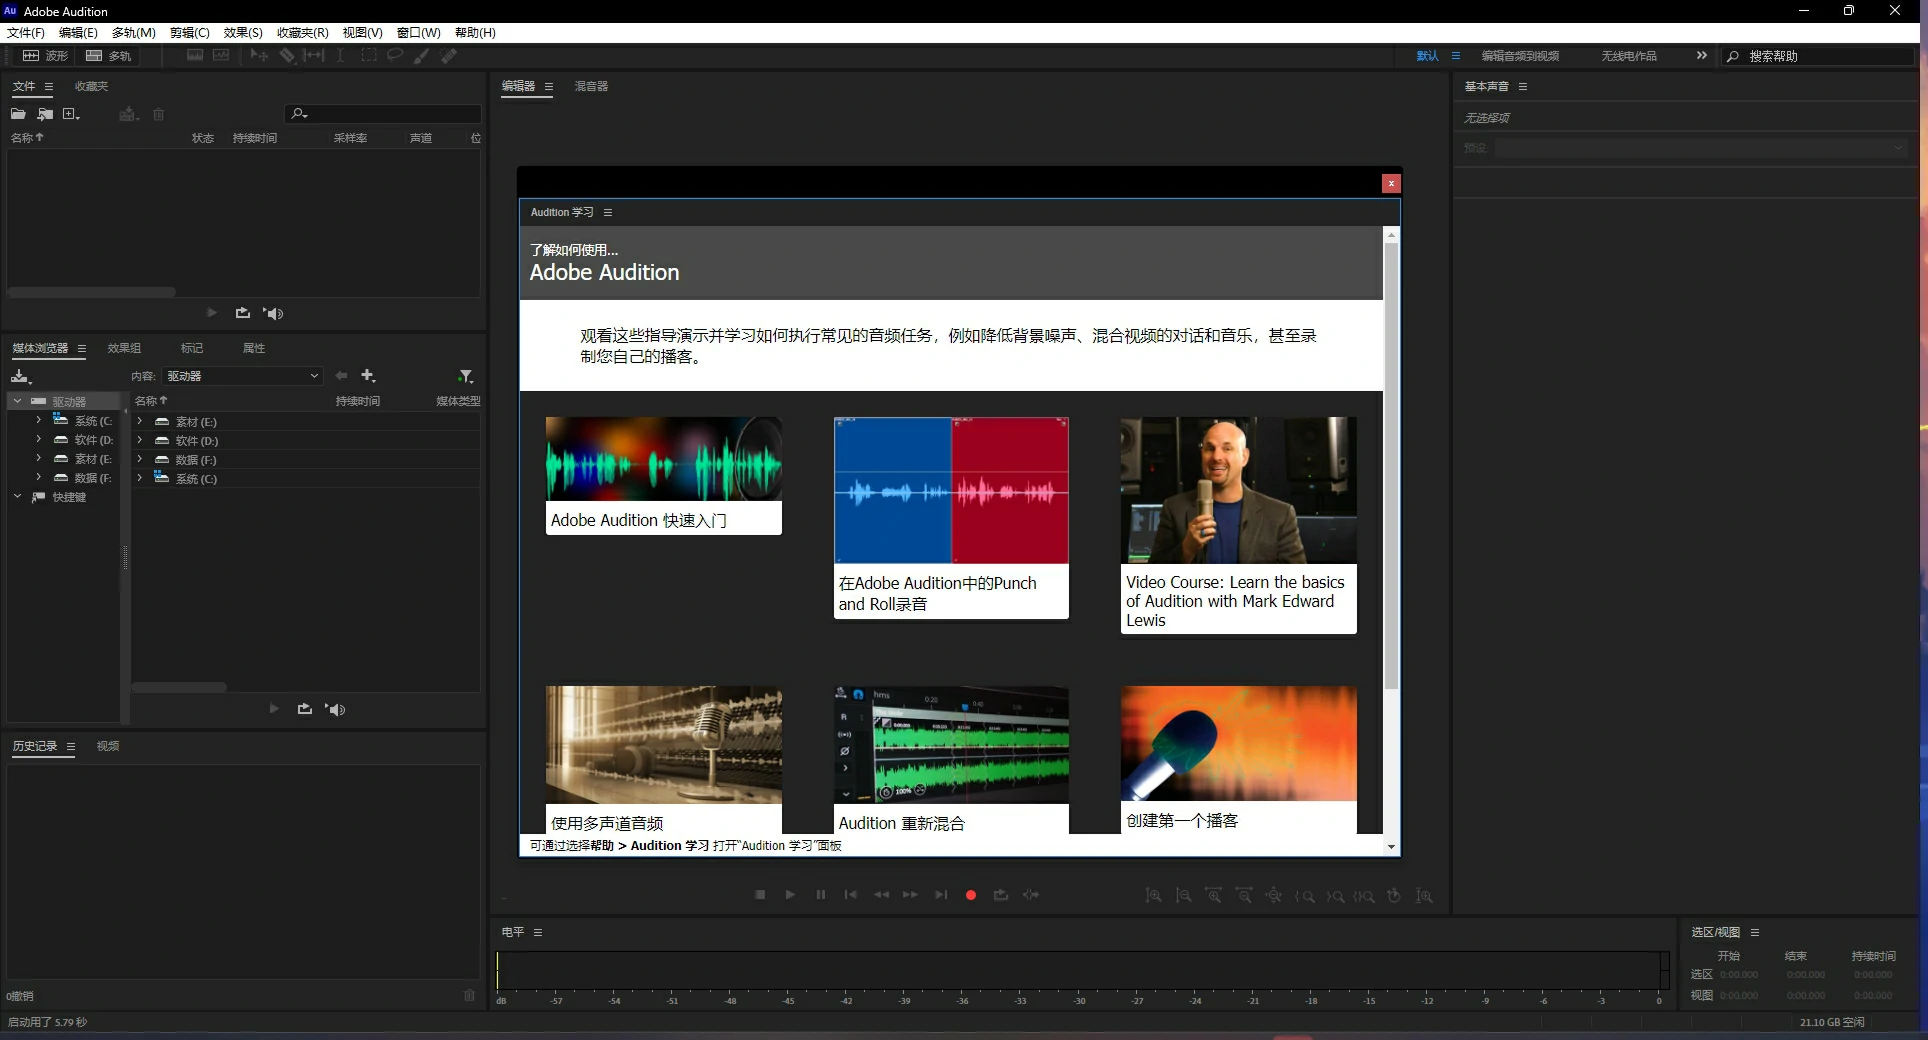Expand 系统 (C: in the drive tree
The width and height of the screenshot is (1928, 1040).
coord(38,420)
